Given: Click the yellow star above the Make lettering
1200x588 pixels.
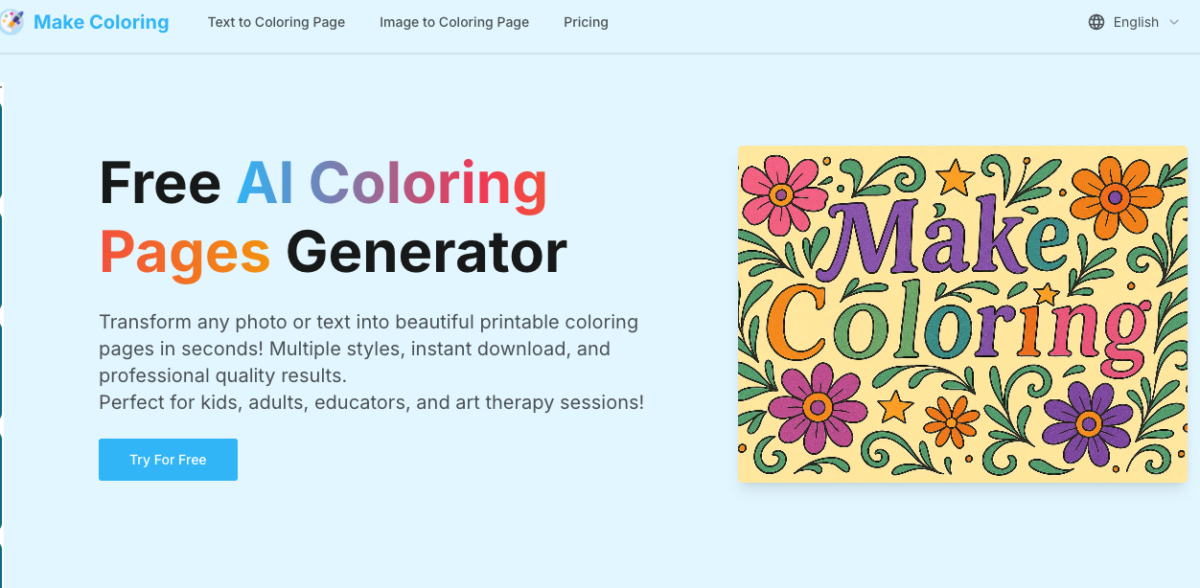Looking at the screenshot, I should (x=955, y=178).
